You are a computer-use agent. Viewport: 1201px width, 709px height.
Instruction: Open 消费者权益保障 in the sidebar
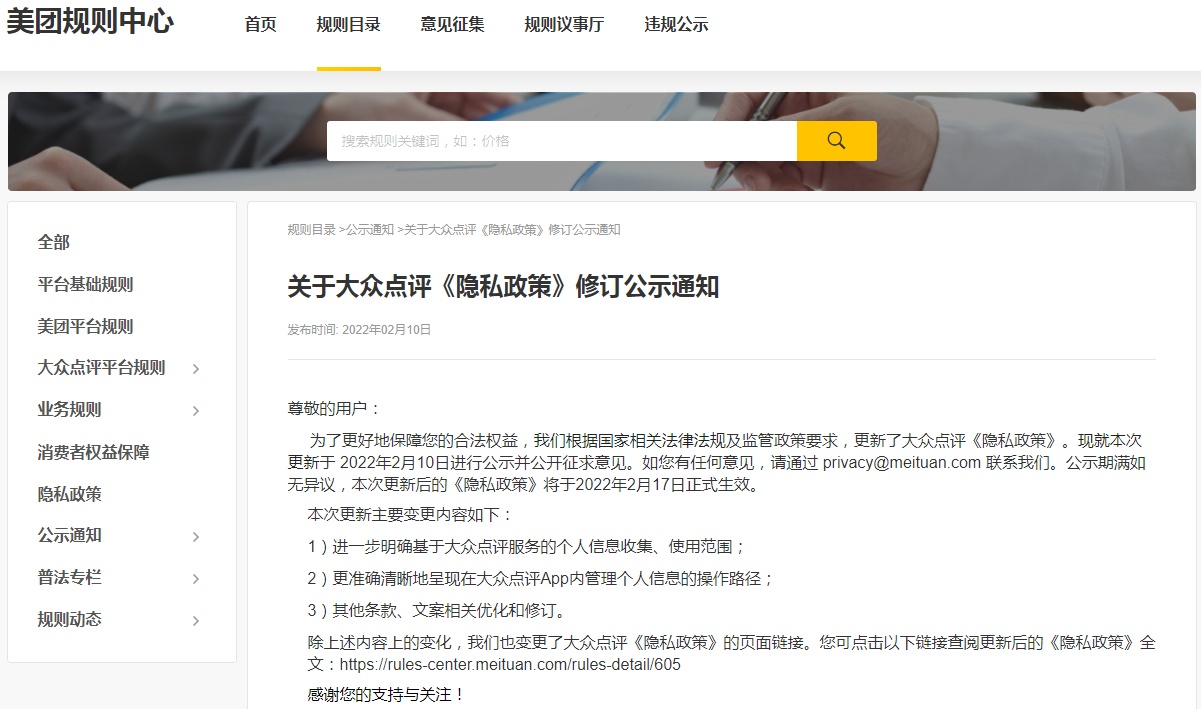94,452
